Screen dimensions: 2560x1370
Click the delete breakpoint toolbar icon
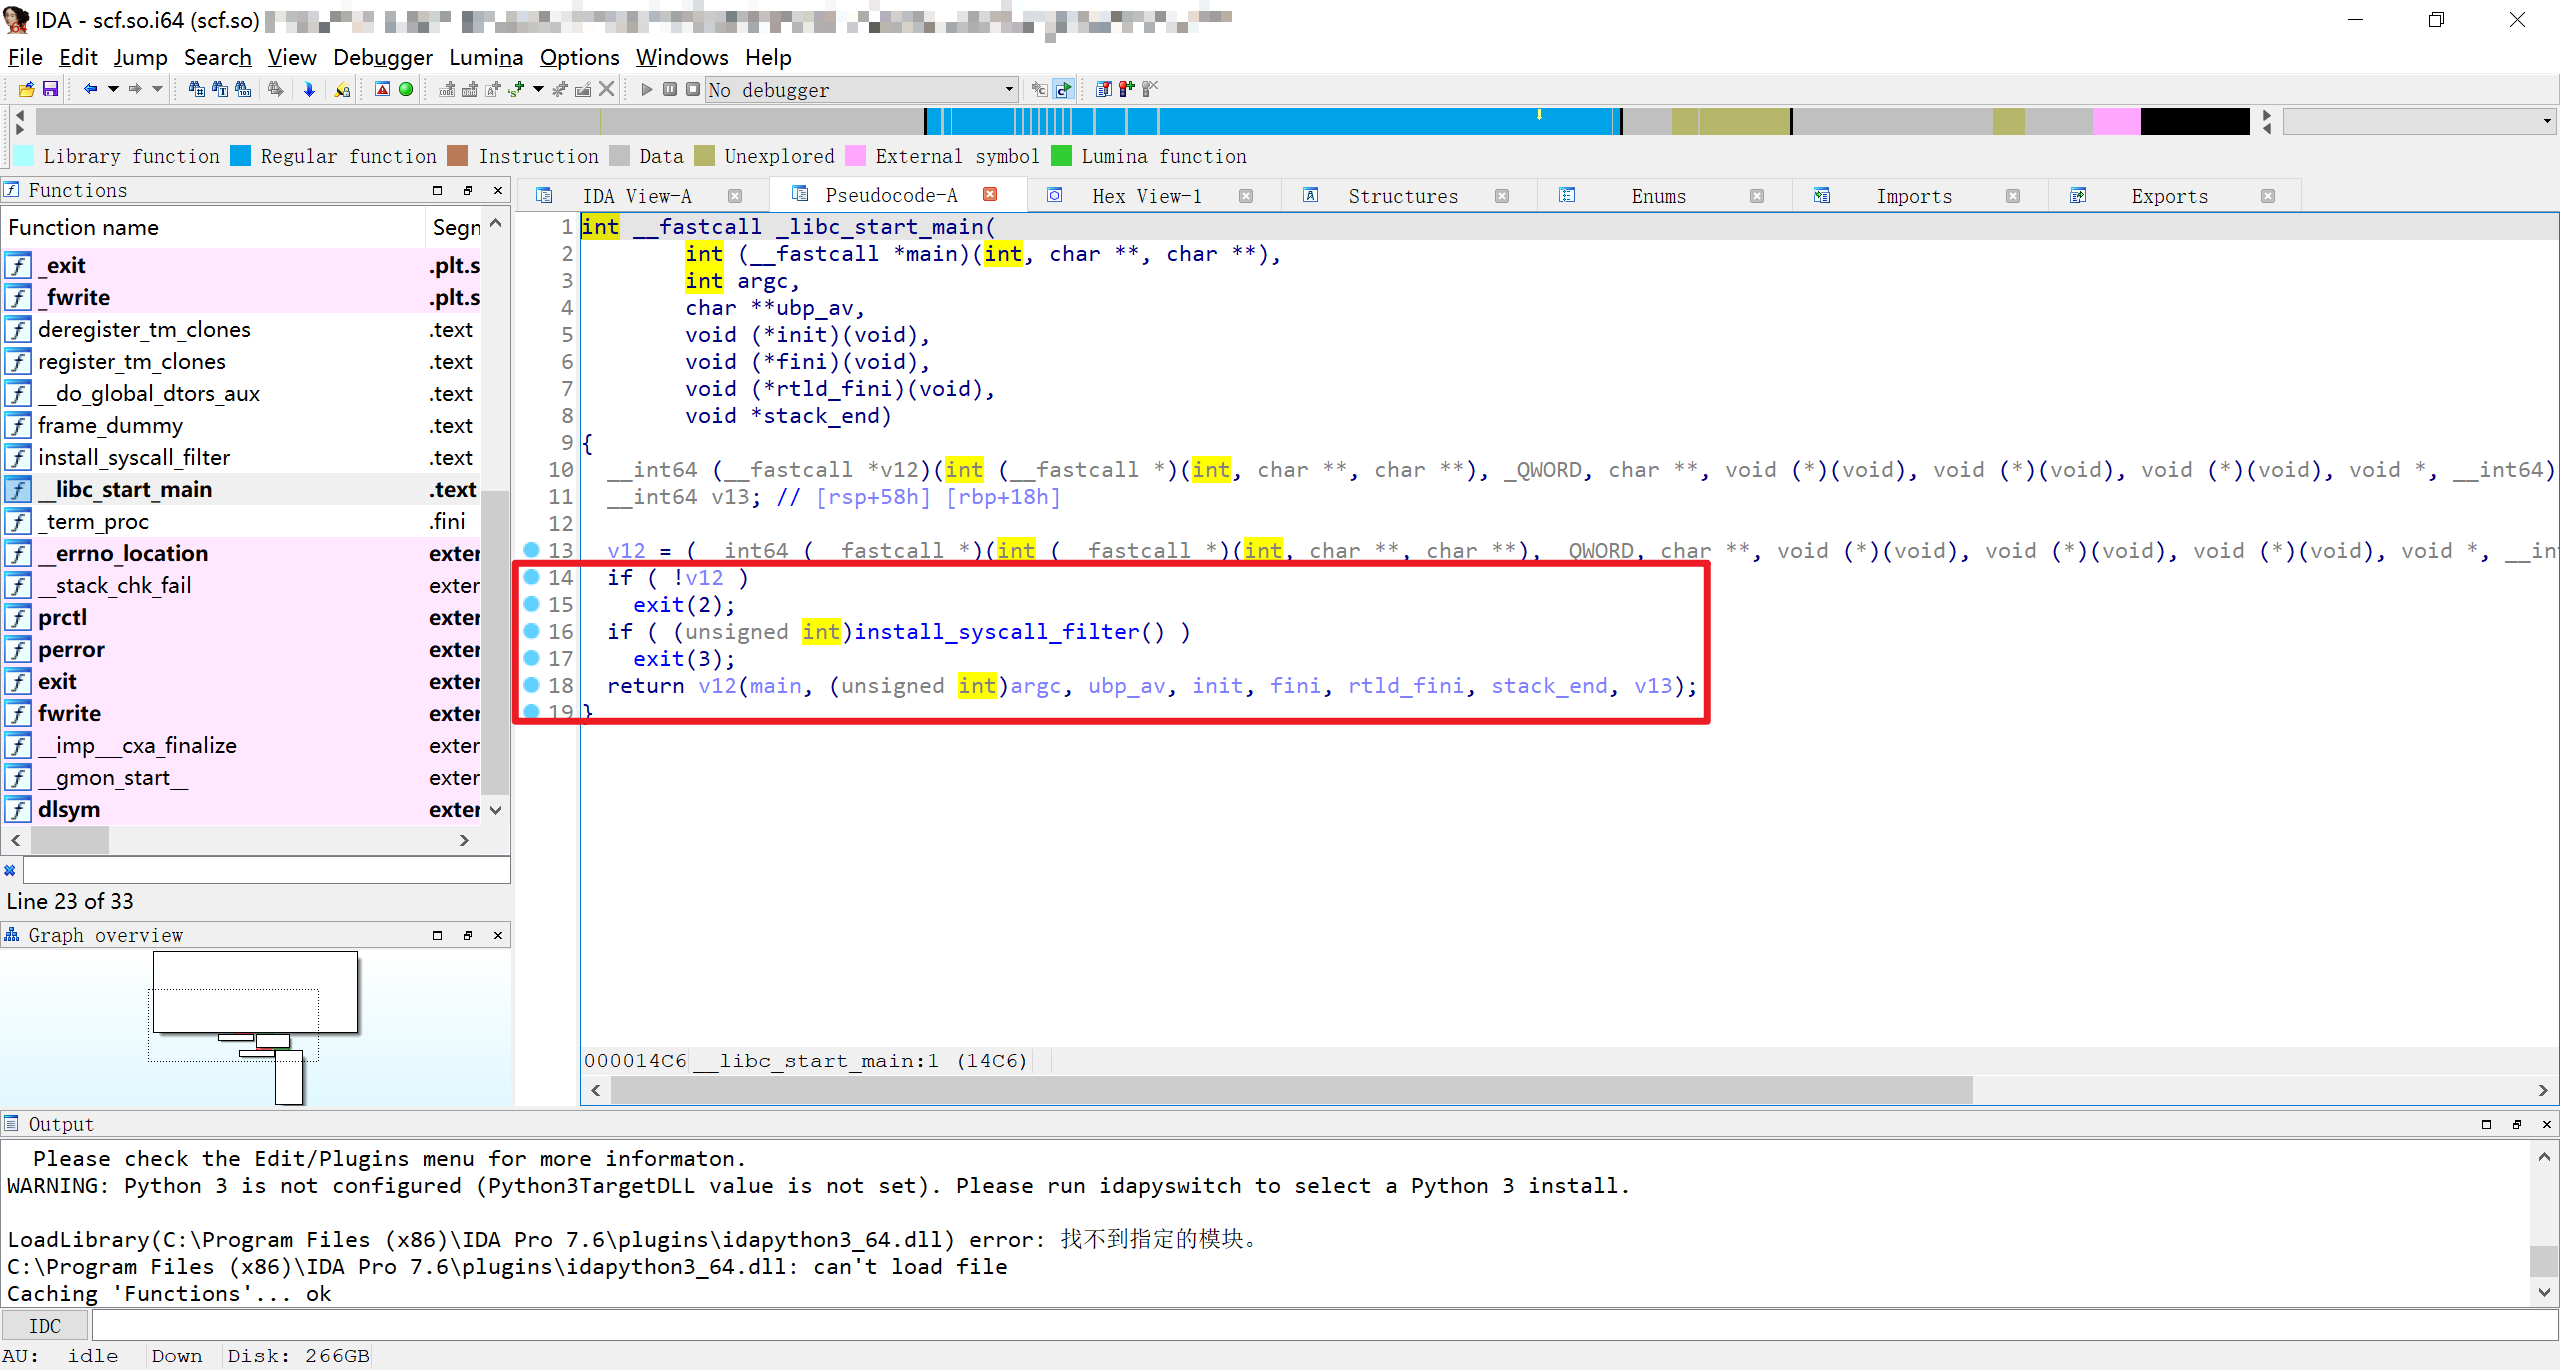click(x=1150, y=89)
